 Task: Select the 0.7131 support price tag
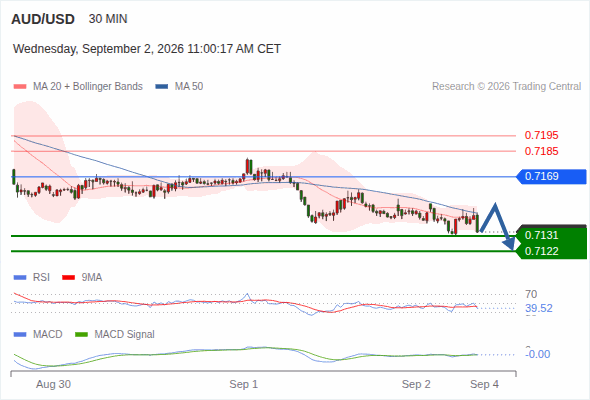551,235
